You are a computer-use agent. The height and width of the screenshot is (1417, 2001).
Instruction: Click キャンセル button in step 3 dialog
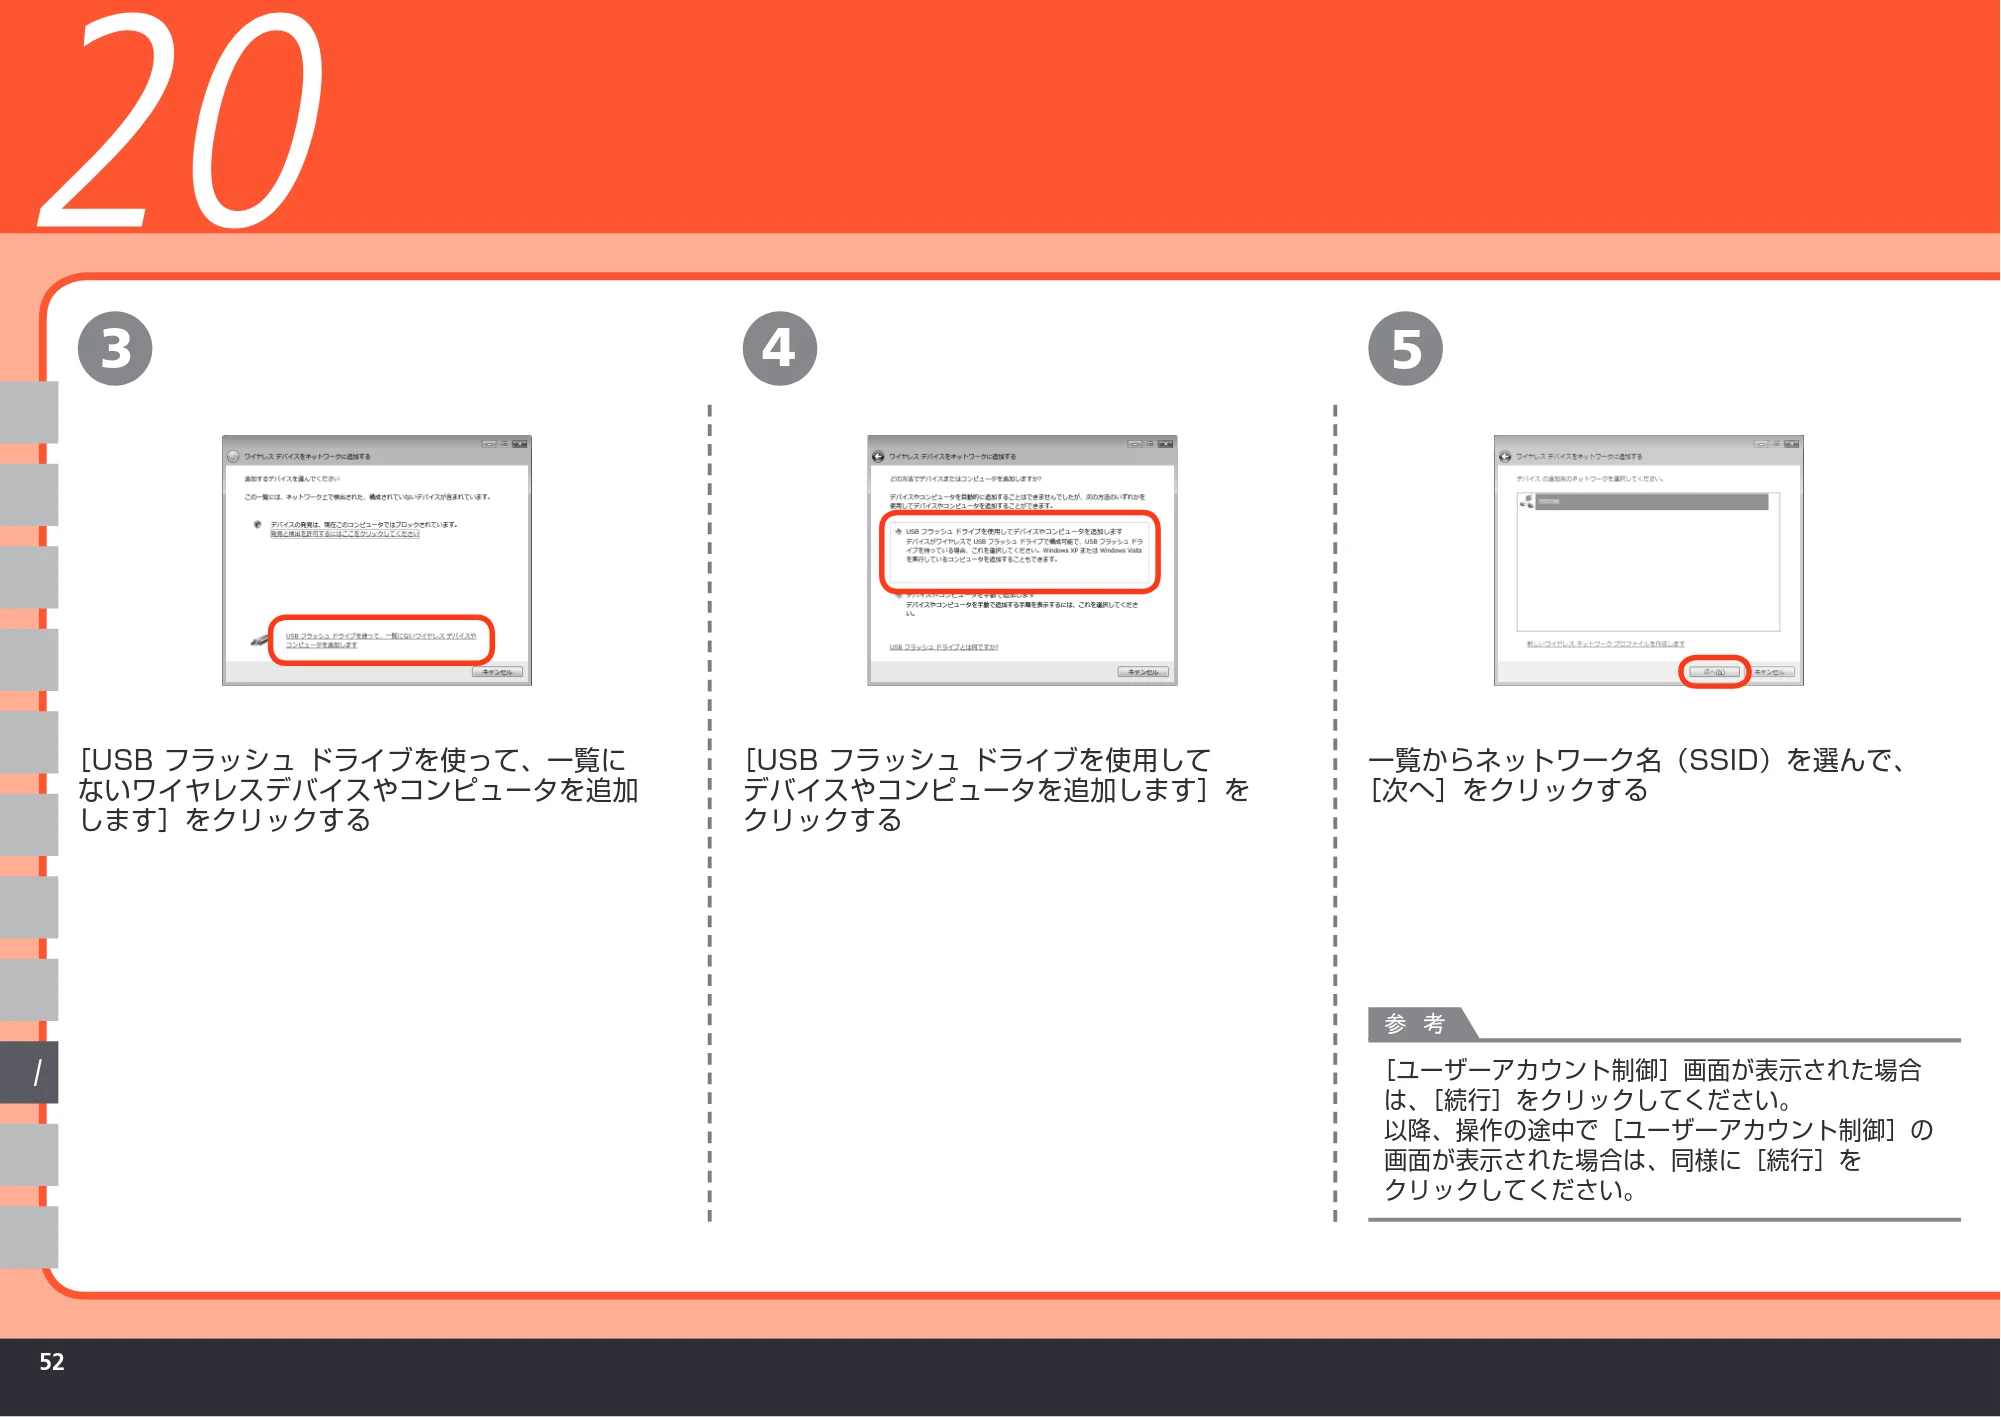click(497, 672)
